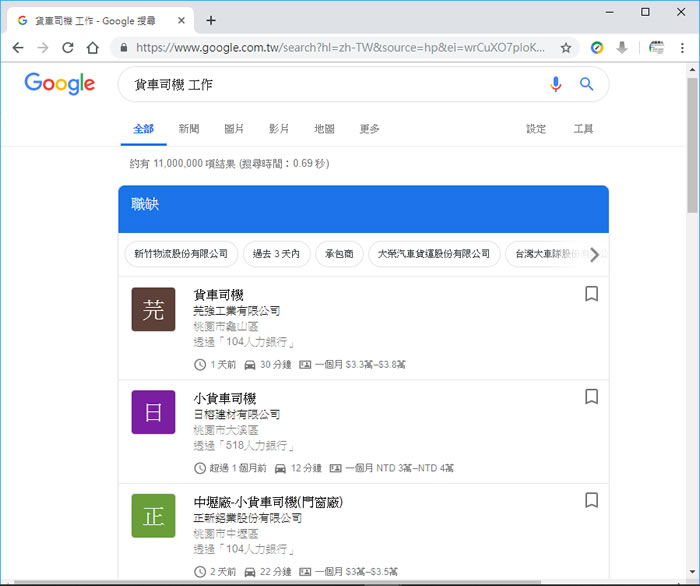Select the 全部 search tab

pos(143,129)
